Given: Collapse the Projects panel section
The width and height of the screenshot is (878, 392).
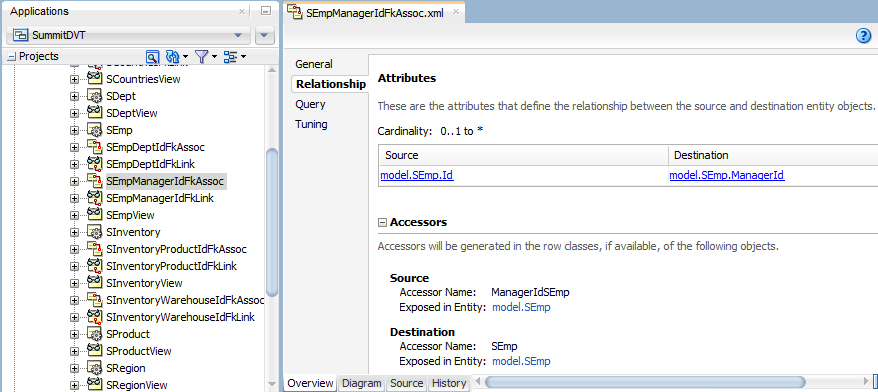Looking at the screenshot, I should (12, 57).
